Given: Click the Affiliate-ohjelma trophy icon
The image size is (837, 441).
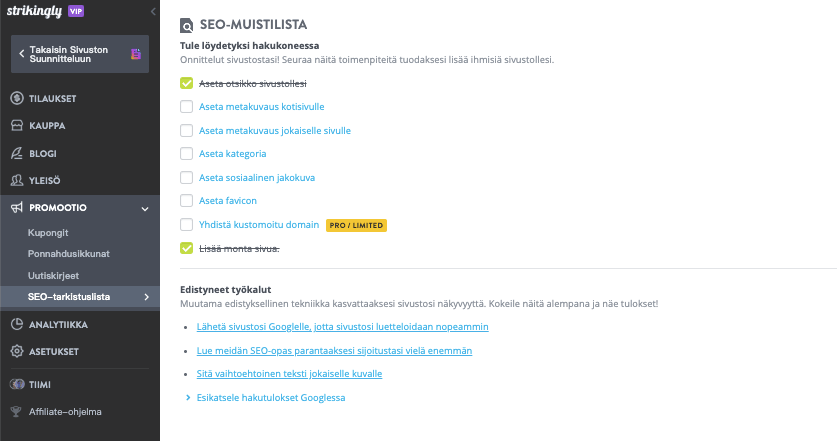Looking at the screenshot, I should pos(17,412).
